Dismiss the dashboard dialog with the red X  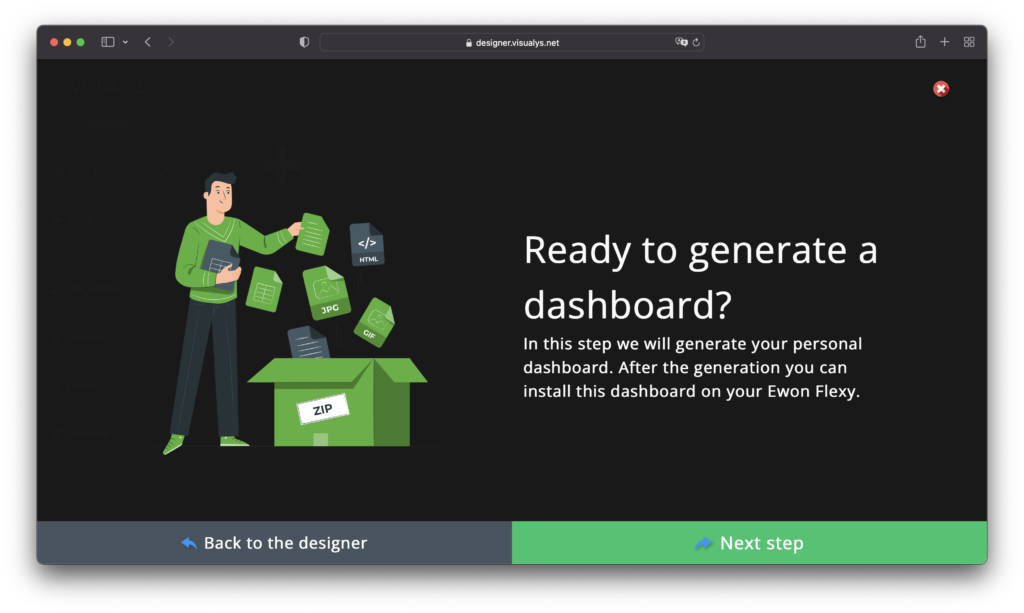click(x=940, y=88)
